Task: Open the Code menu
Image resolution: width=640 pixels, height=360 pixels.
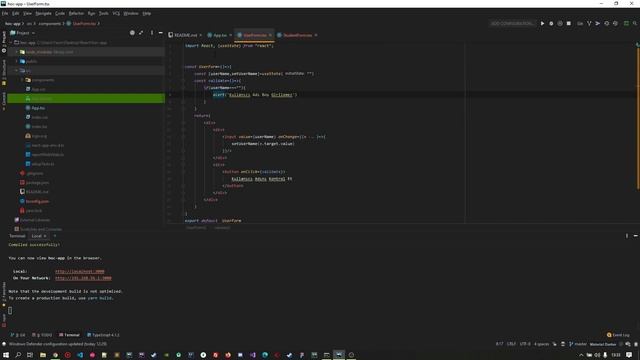Action: pos(60,13)
